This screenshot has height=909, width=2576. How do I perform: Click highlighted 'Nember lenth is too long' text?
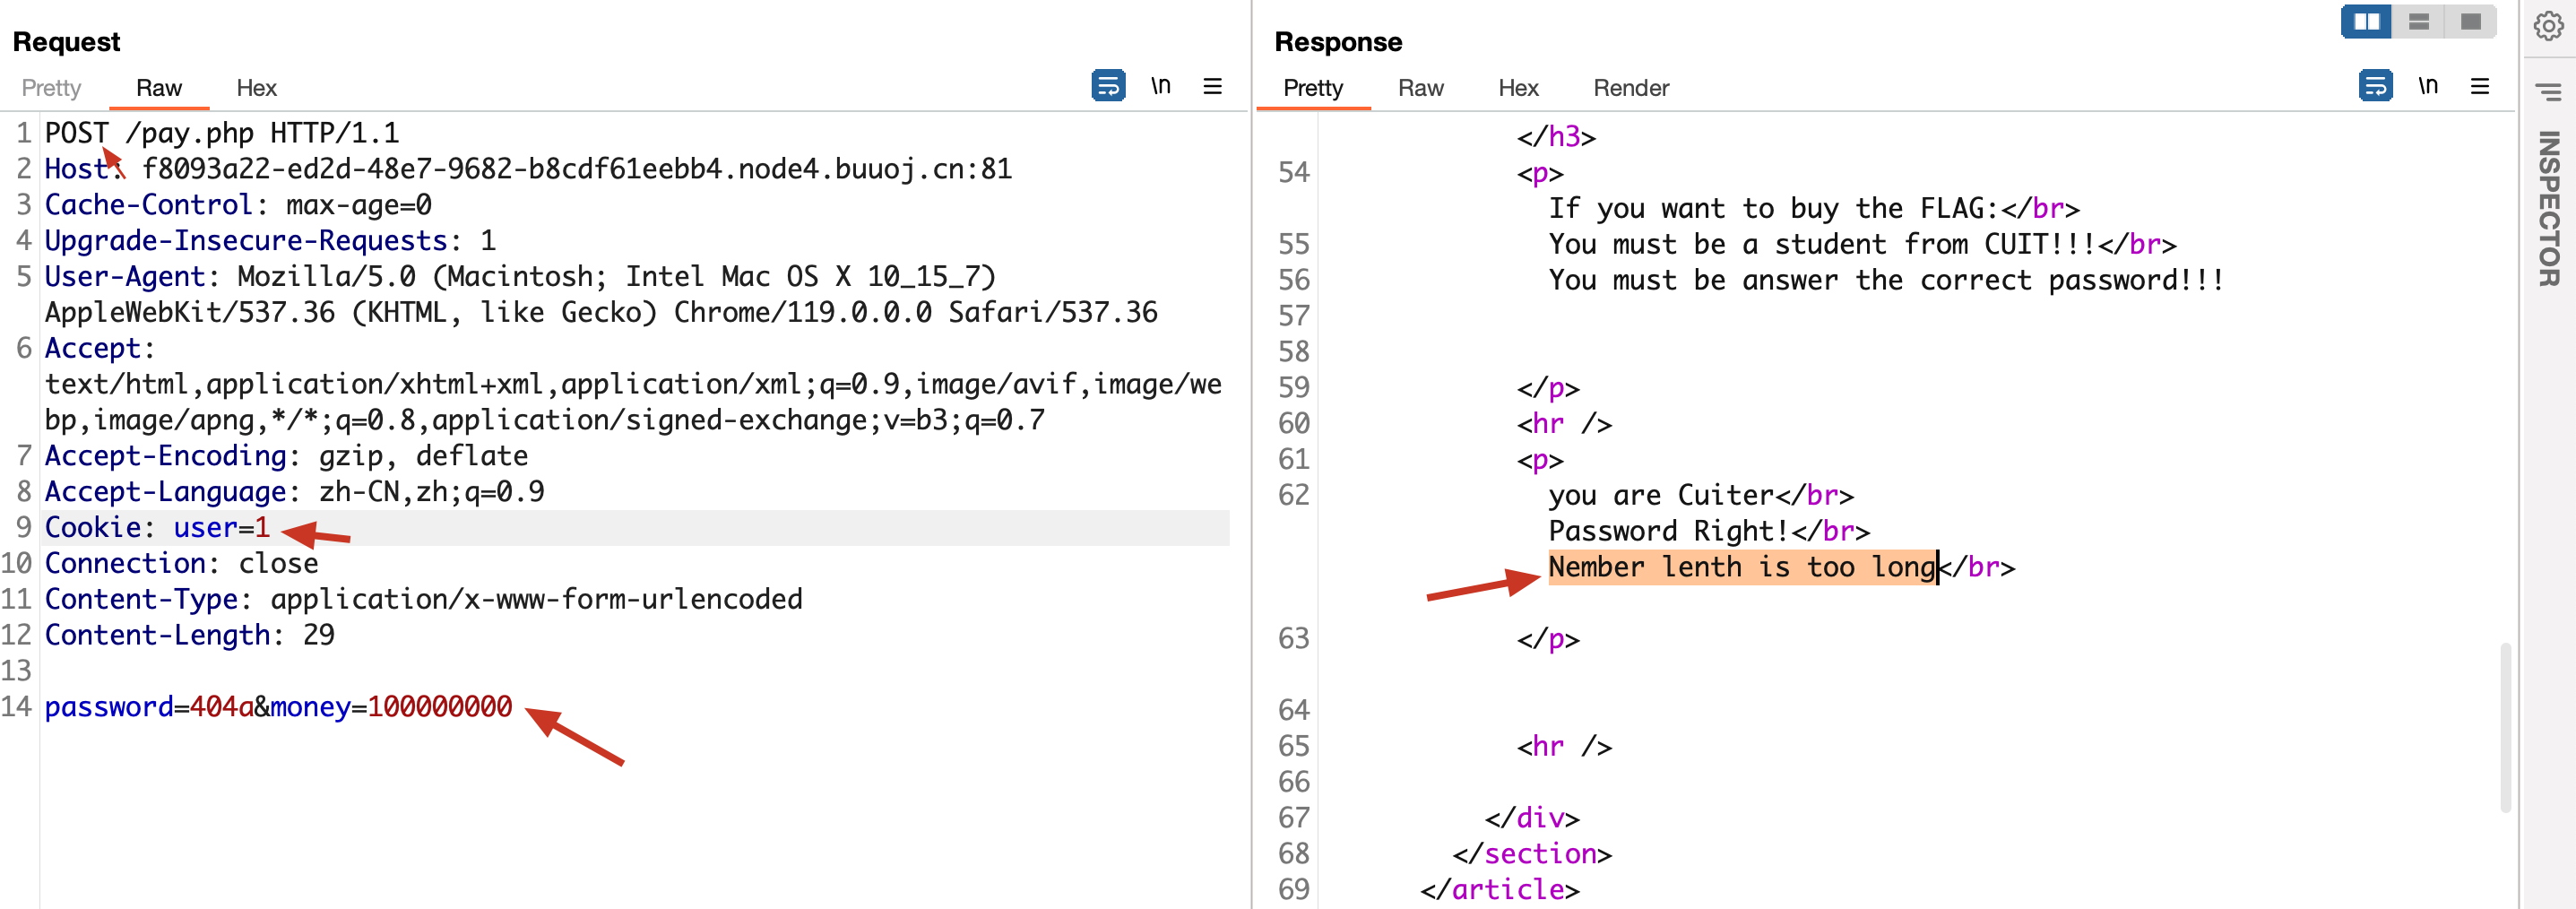pyautogui.click(x=1743, y=567)
